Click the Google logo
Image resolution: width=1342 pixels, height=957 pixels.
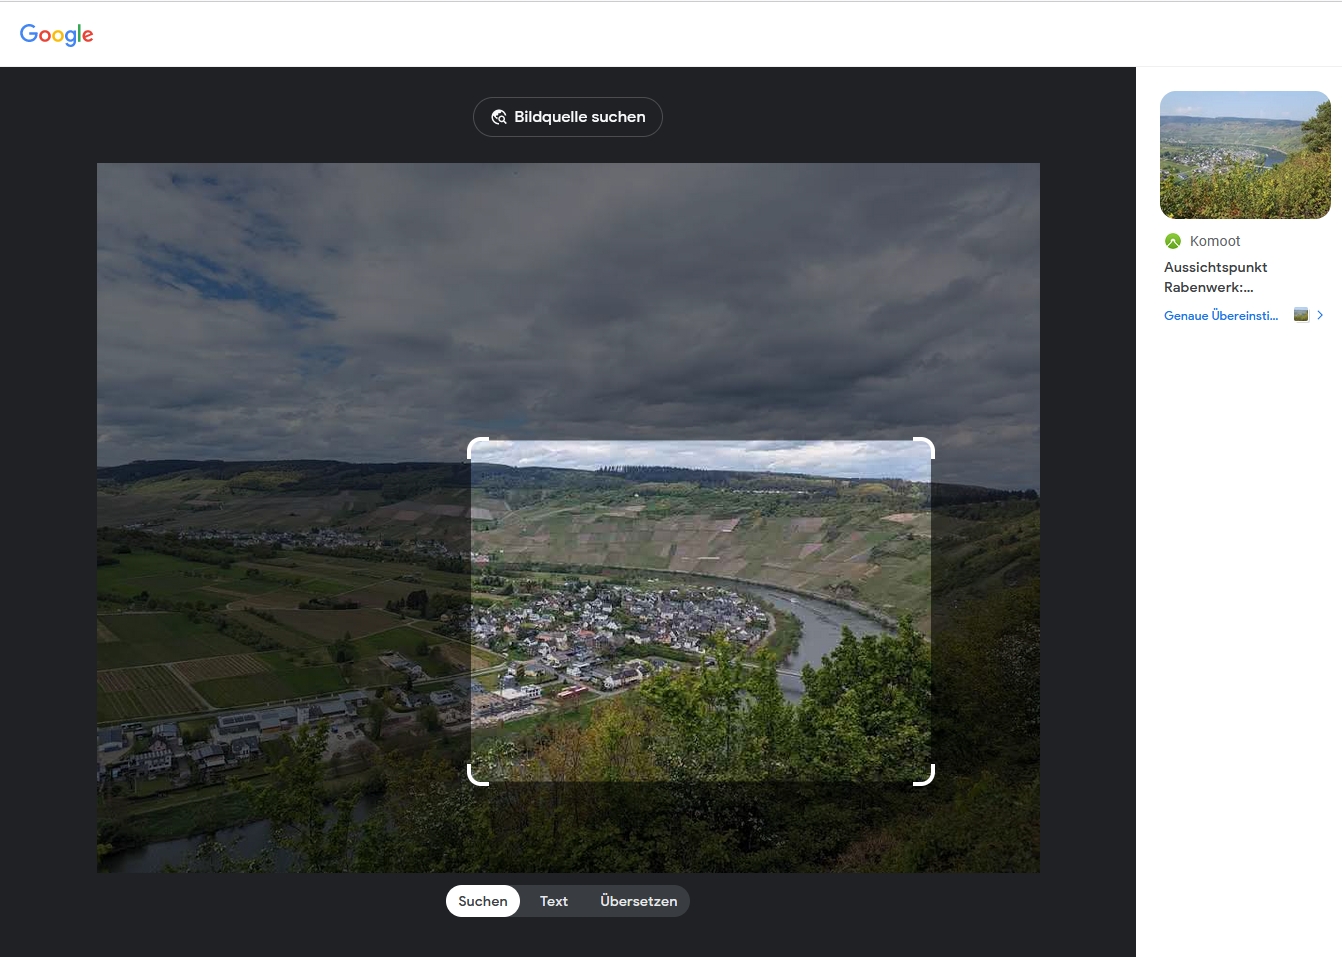pos(57,35)
